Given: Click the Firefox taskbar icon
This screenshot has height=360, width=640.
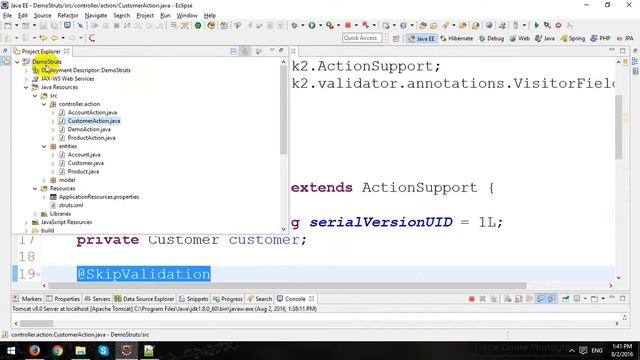Looking at the screenshot, I should coord(34,350).
